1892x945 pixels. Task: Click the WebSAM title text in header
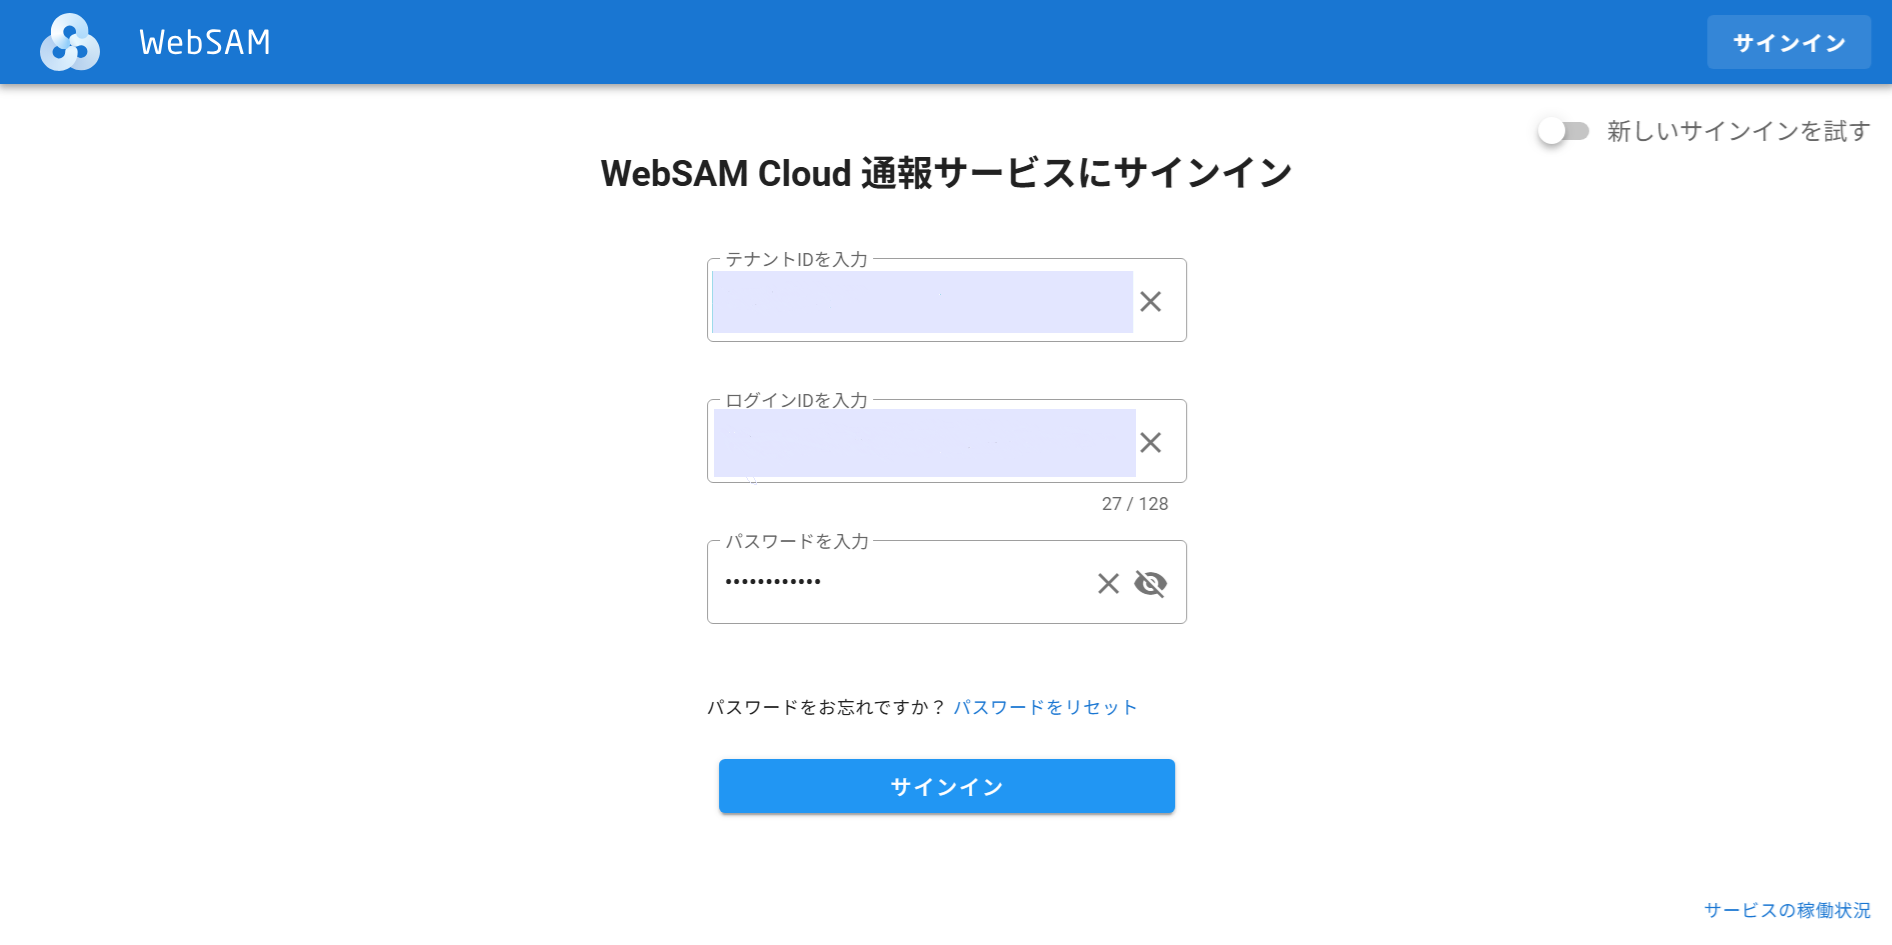point(205,42)
